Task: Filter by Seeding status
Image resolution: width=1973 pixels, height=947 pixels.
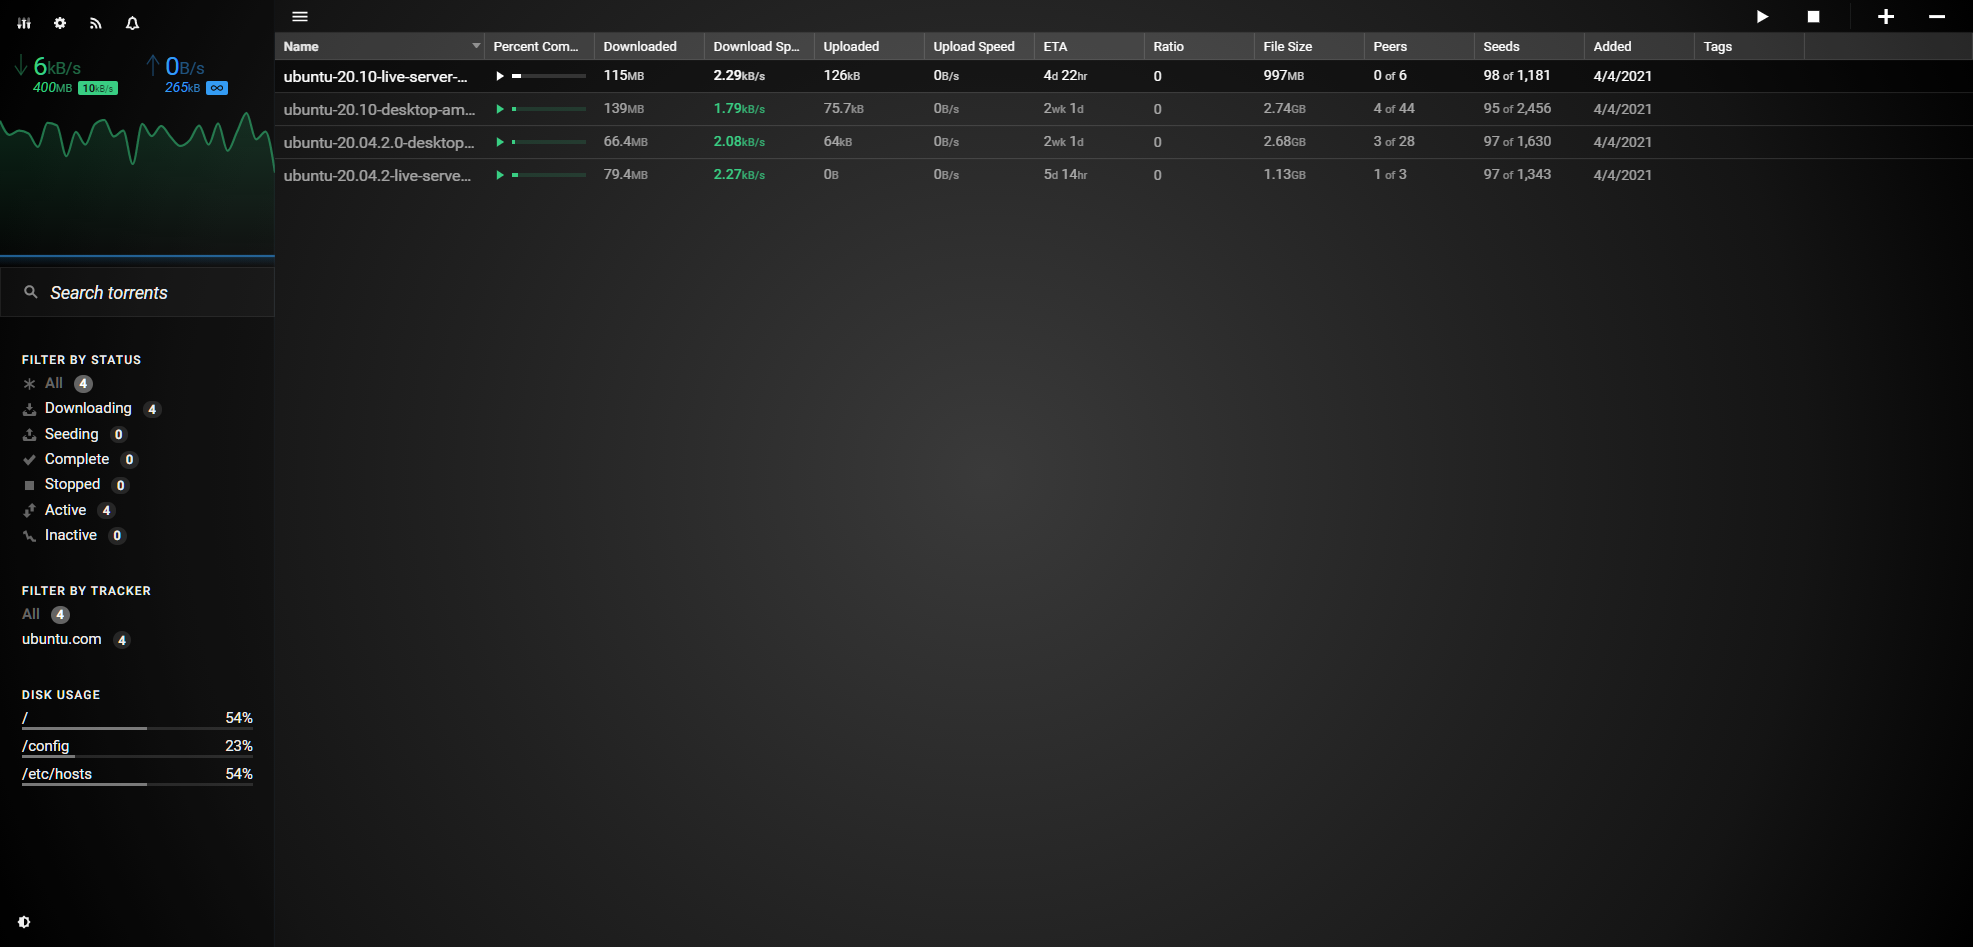Action: tap(71, 434)
